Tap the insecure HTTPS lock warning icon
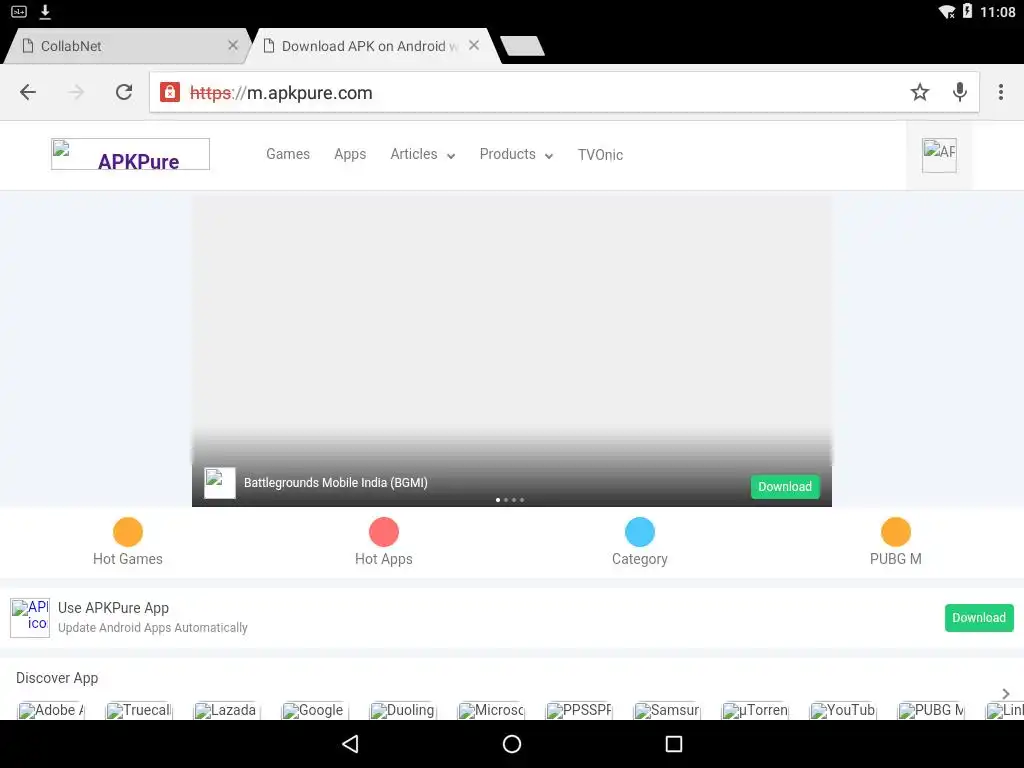This screenshot has height=768, width=1024. [170, 92]
